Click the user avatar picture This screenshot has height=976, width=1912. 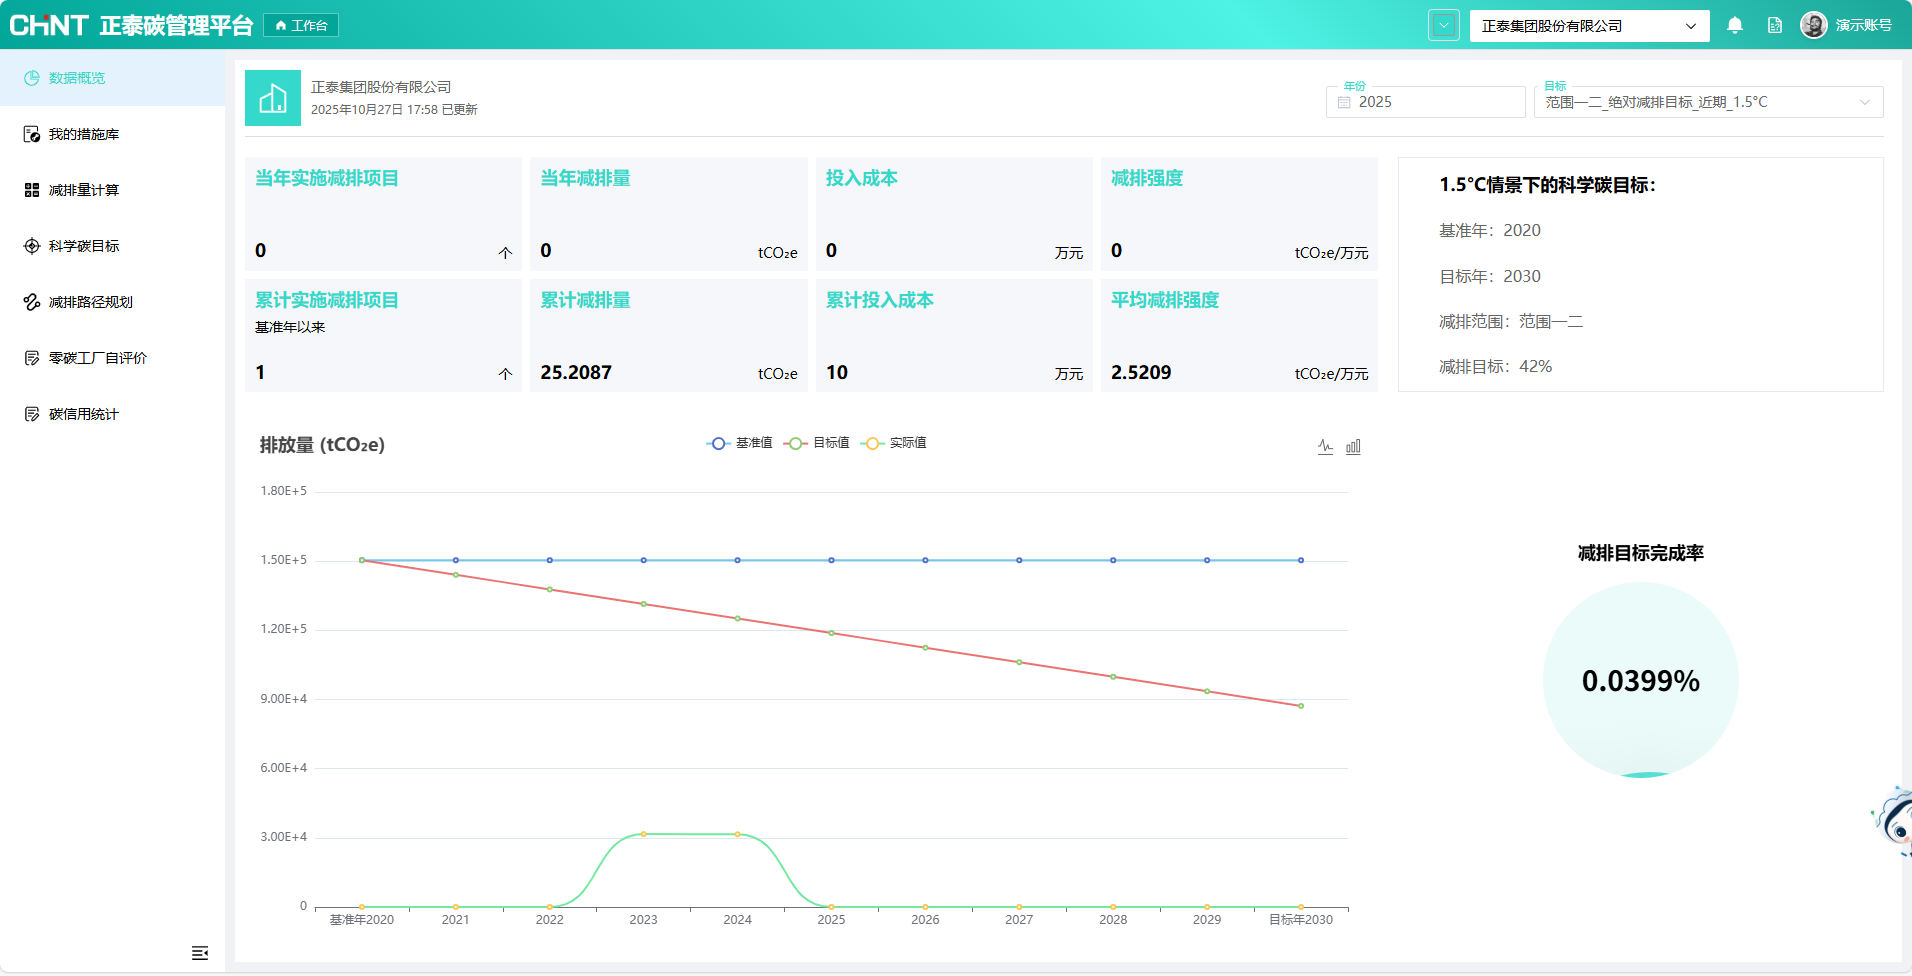pyautogui.click(x=1813, y=25)
